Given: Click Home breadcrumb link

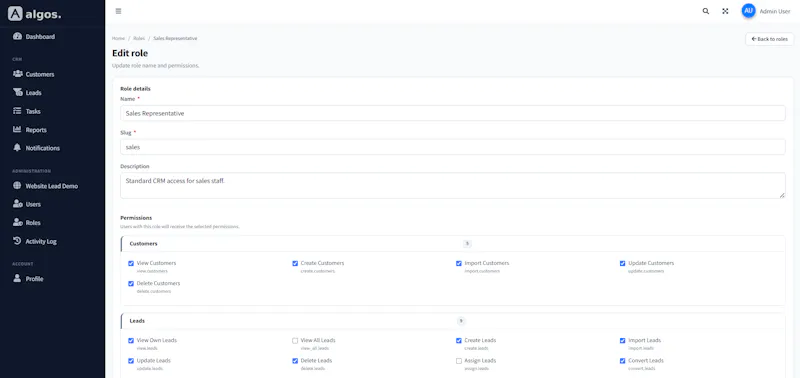Looking at the screenshot, I should point(118,38).
